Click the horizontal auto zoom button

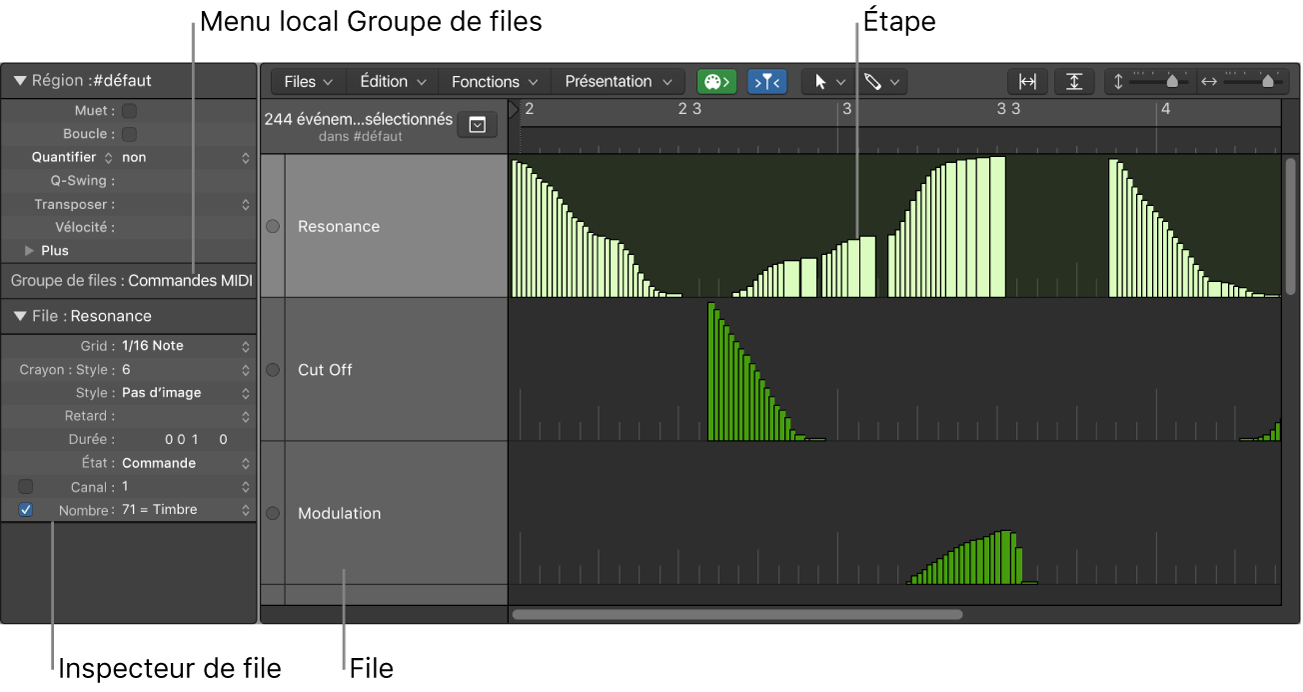1027,82
